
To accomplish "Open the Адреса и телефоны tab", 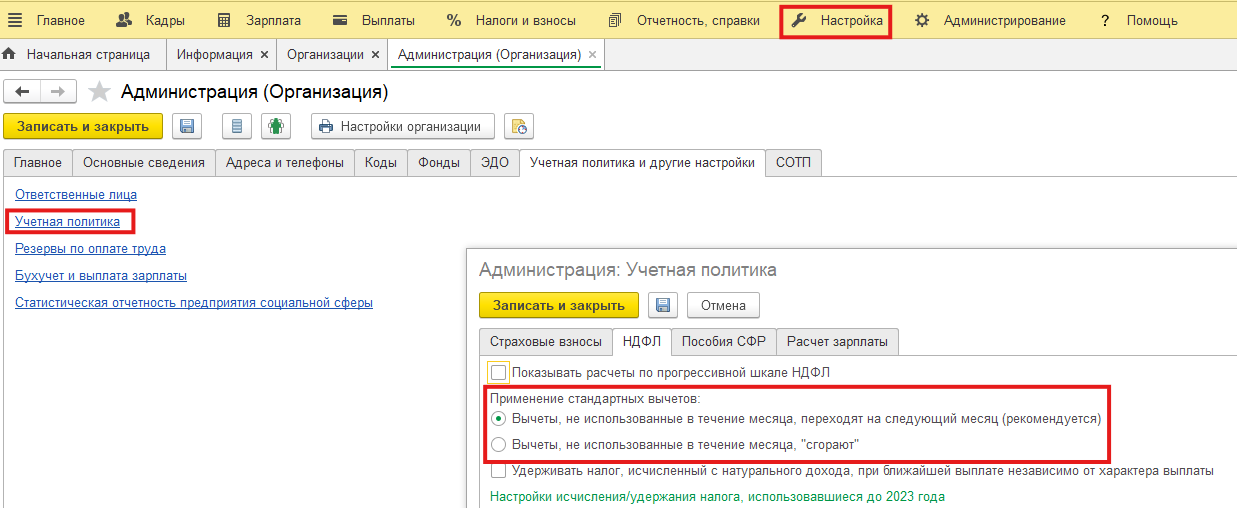I will pos(285,163).
